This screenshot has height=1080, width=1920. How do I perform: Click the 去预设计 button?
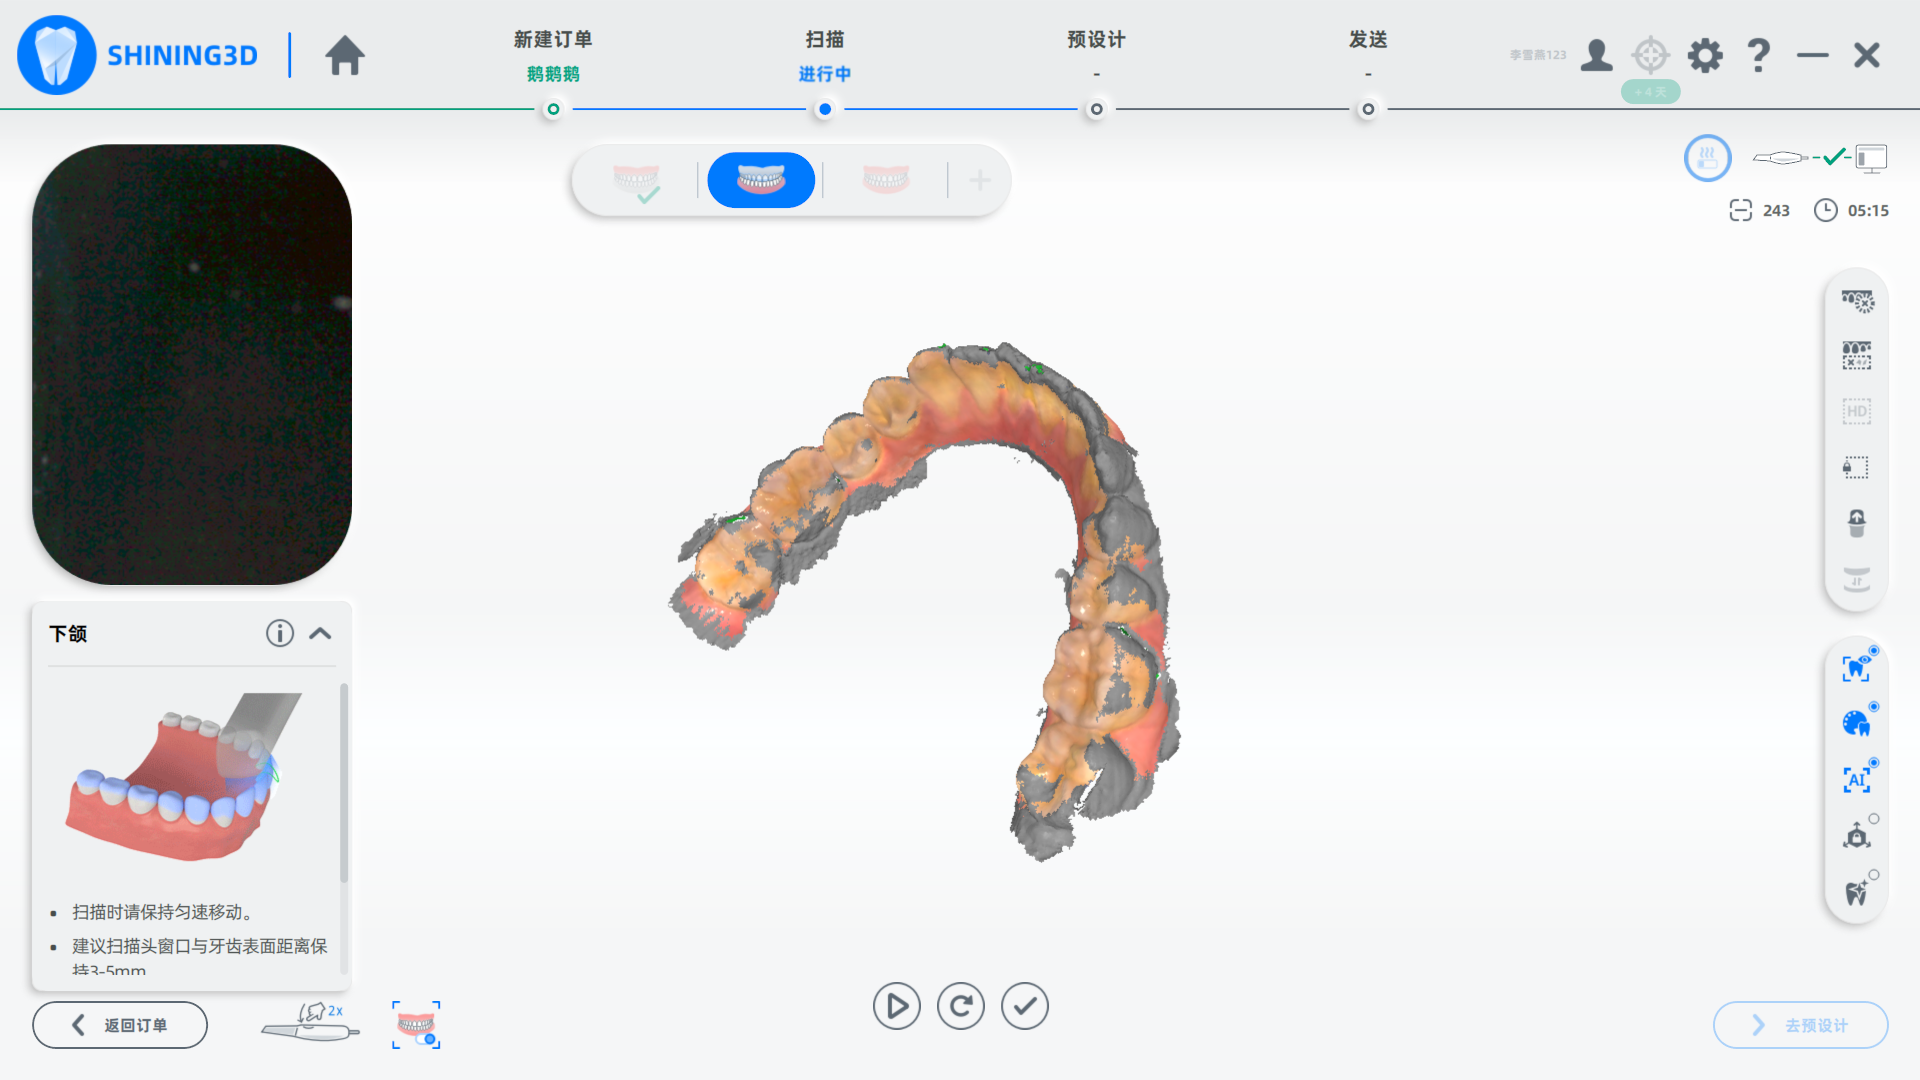[1800, 1025]
